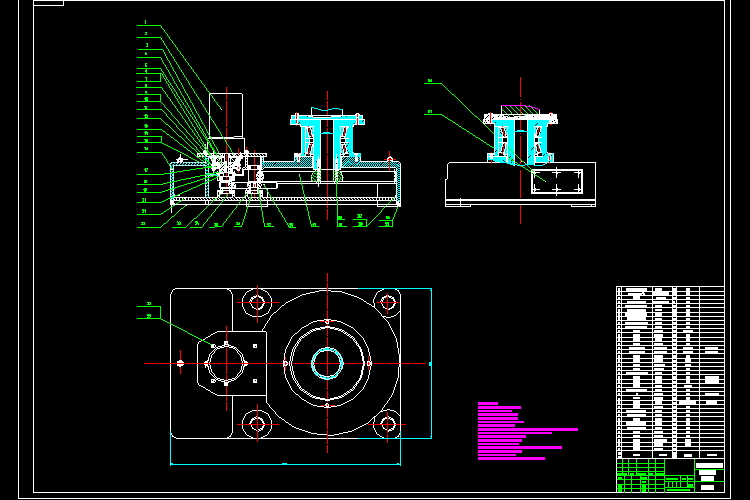The width and height of the screenshot is (750, 500).
Task: Select the motor flange circle in the plan view
Action: 226,364
